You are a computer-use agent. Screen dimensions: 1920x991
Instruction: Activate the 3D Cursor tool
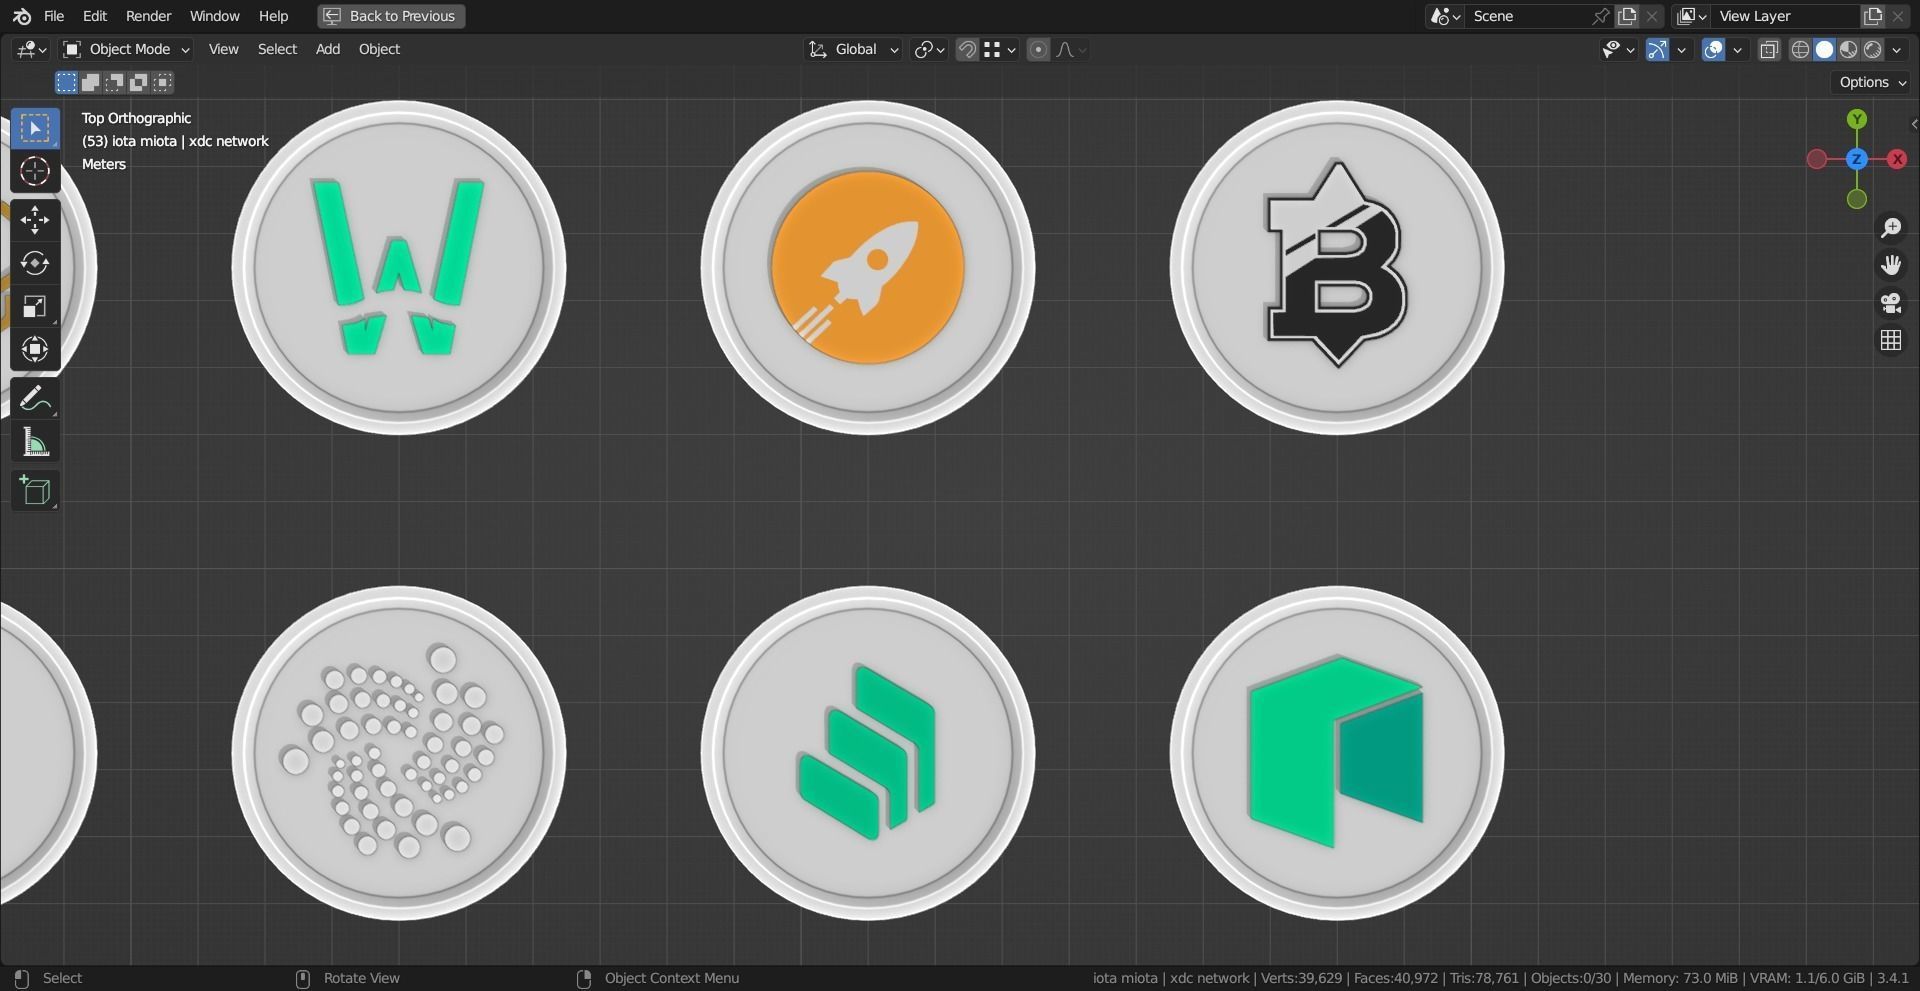pyautogui.click(x=35, y=171)
